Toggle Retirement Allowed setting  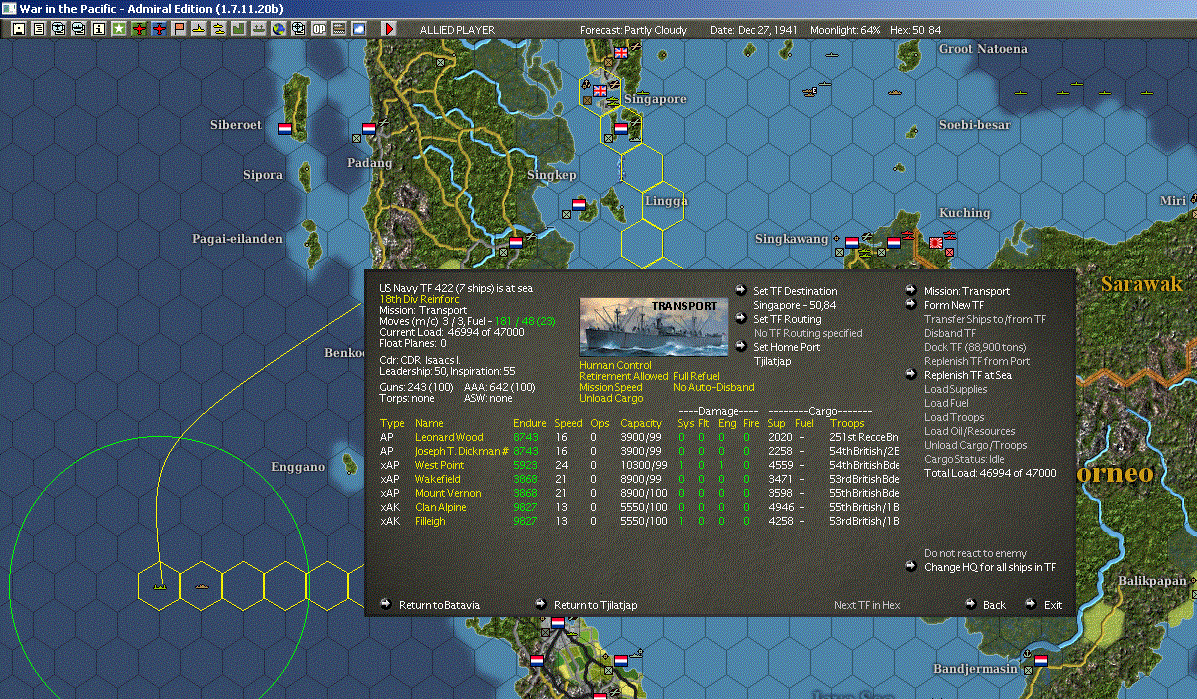point(624,376)
